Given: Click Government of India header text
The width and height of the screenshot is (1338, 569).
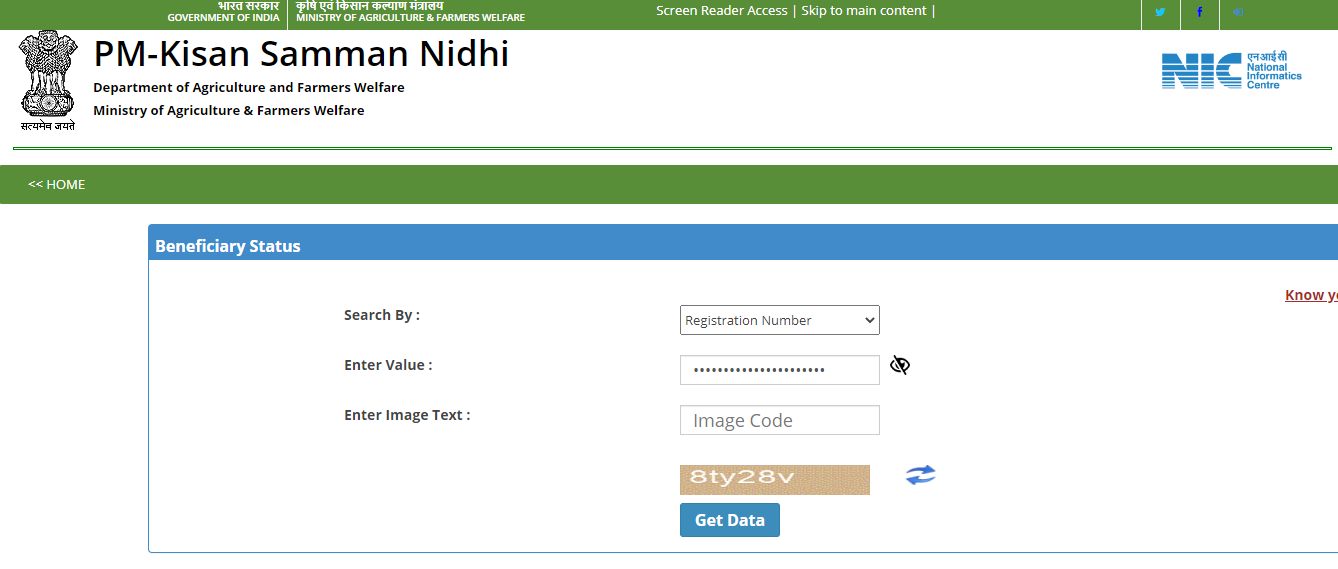Looking at the screenshot, I should coord(223,18).
